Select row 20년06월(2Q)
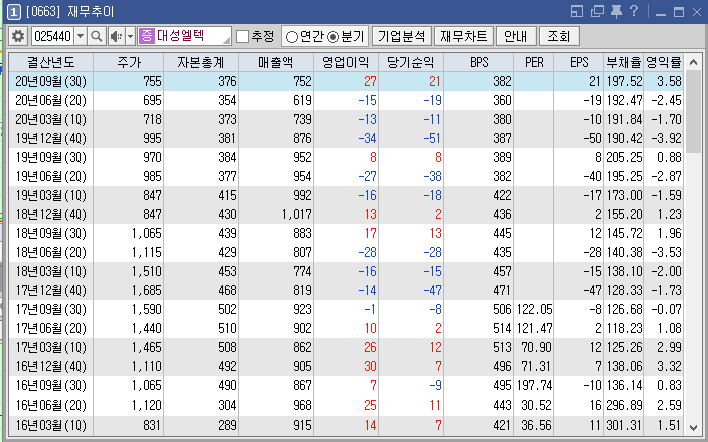The width and height of the screenshot is (708, 442). [x=346, y=100]
